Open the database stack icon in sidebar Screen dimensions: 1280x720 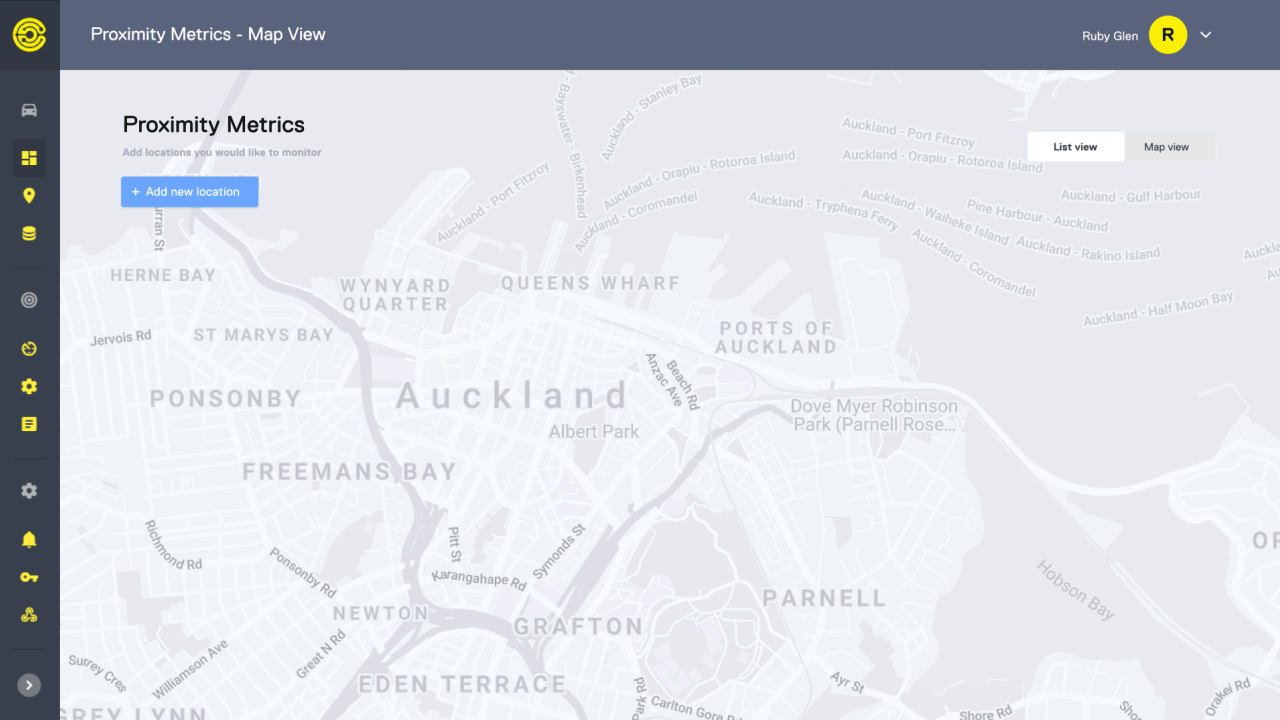click(29, 234)
